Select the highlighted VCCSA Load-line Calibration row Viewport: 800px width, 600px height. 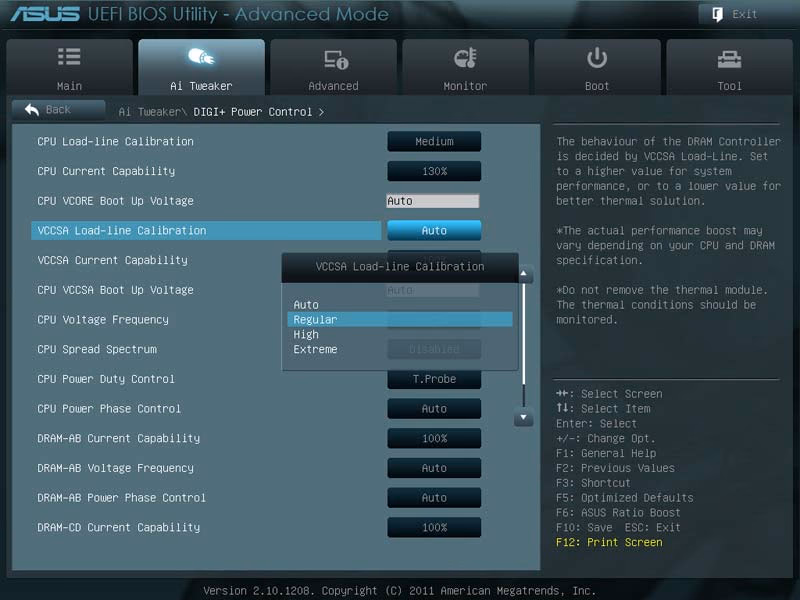point(206,230)
